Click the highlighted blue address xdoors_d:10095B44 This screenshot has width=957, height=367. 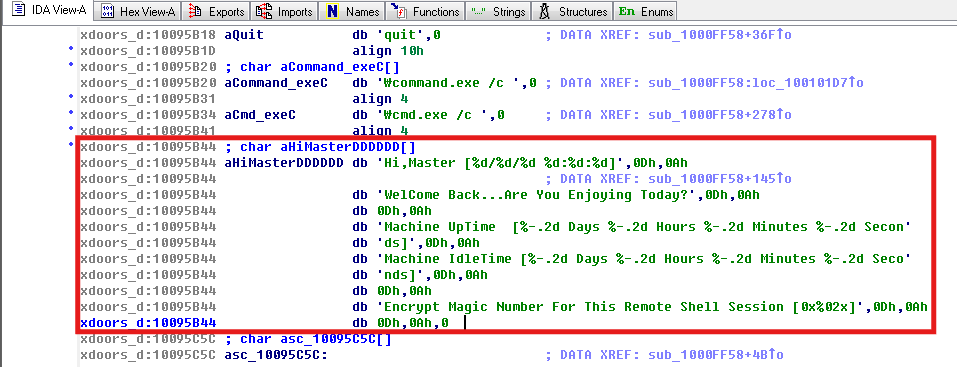click(x=148, y=322)
